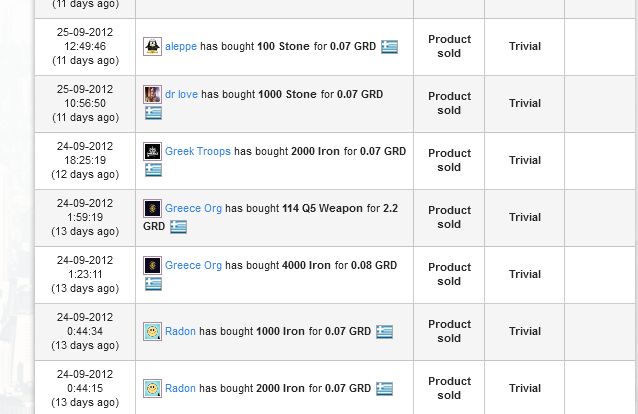
Task: Click Greece Org avatar beside Q5 Weapon purchase
Action: [152, 208]
